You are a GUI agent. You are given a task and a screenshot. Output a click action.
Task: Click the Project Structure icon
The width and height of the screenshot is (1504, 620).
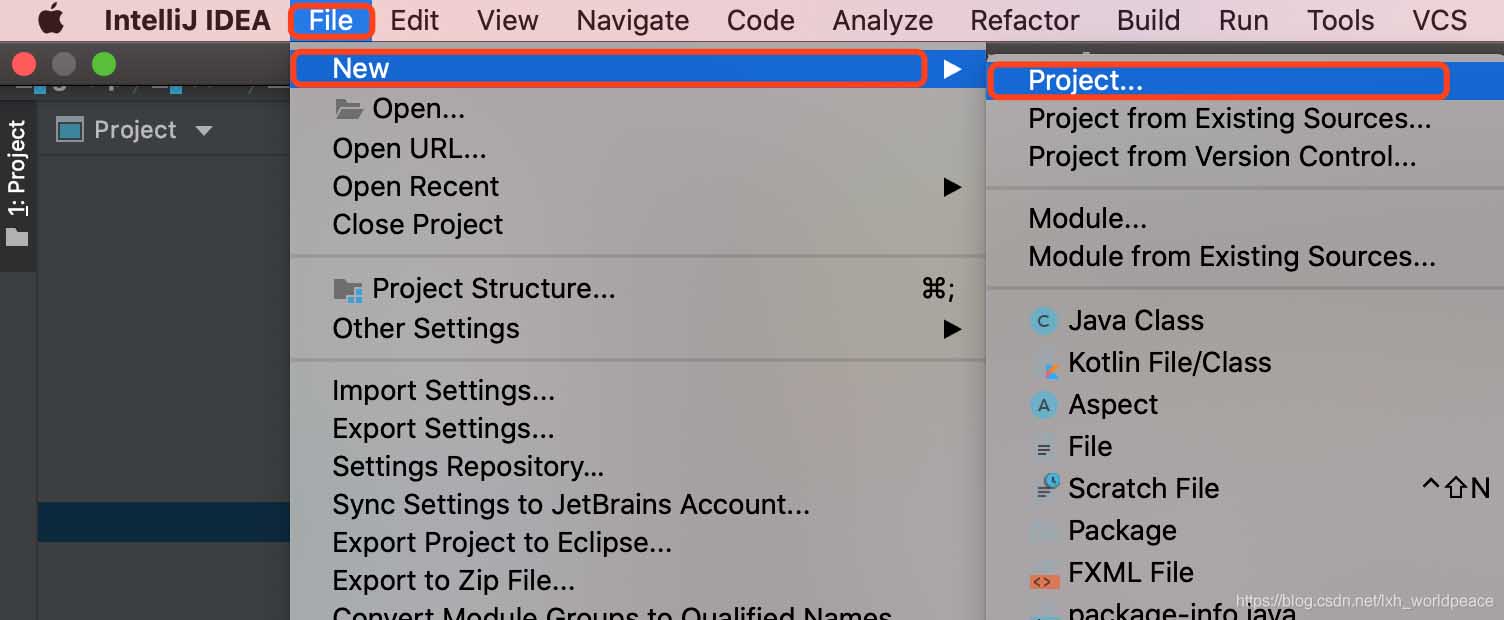[347, 290]
